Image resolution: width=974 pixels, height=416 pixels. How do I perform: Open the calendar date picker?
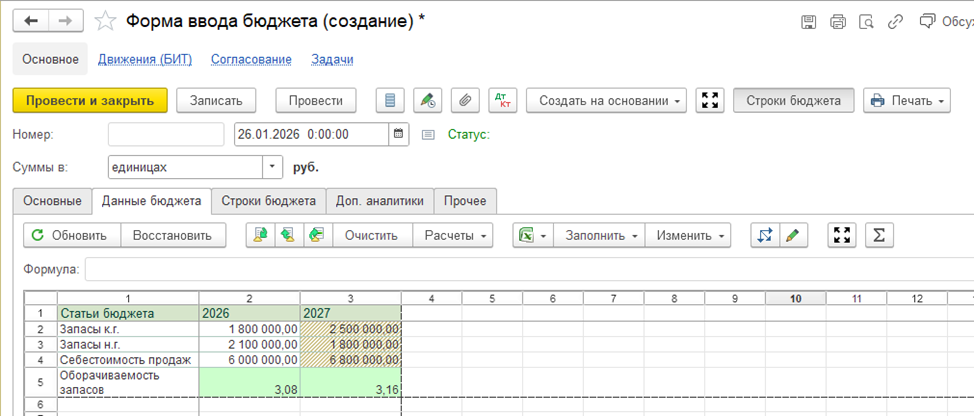click(x=399, y=134)
